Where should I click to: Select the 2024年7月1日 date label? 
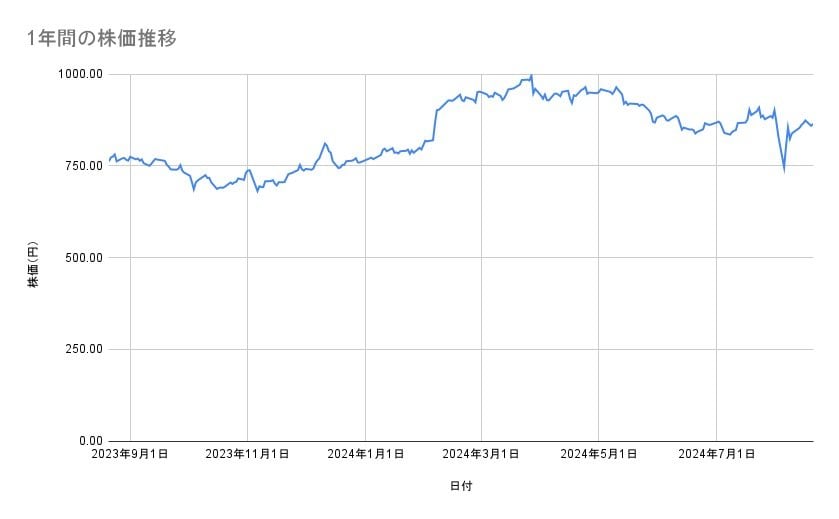[717, 454]
